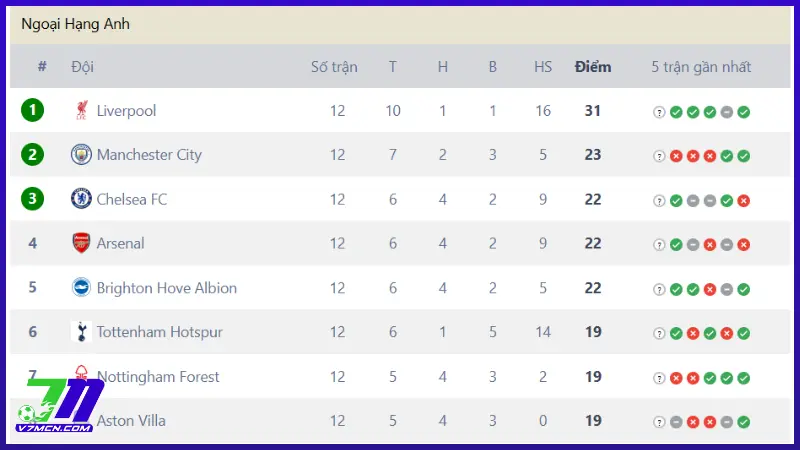Click the Arsenal club crest icon
This screenshot has height=450, width=800.
tap(81, 243)
